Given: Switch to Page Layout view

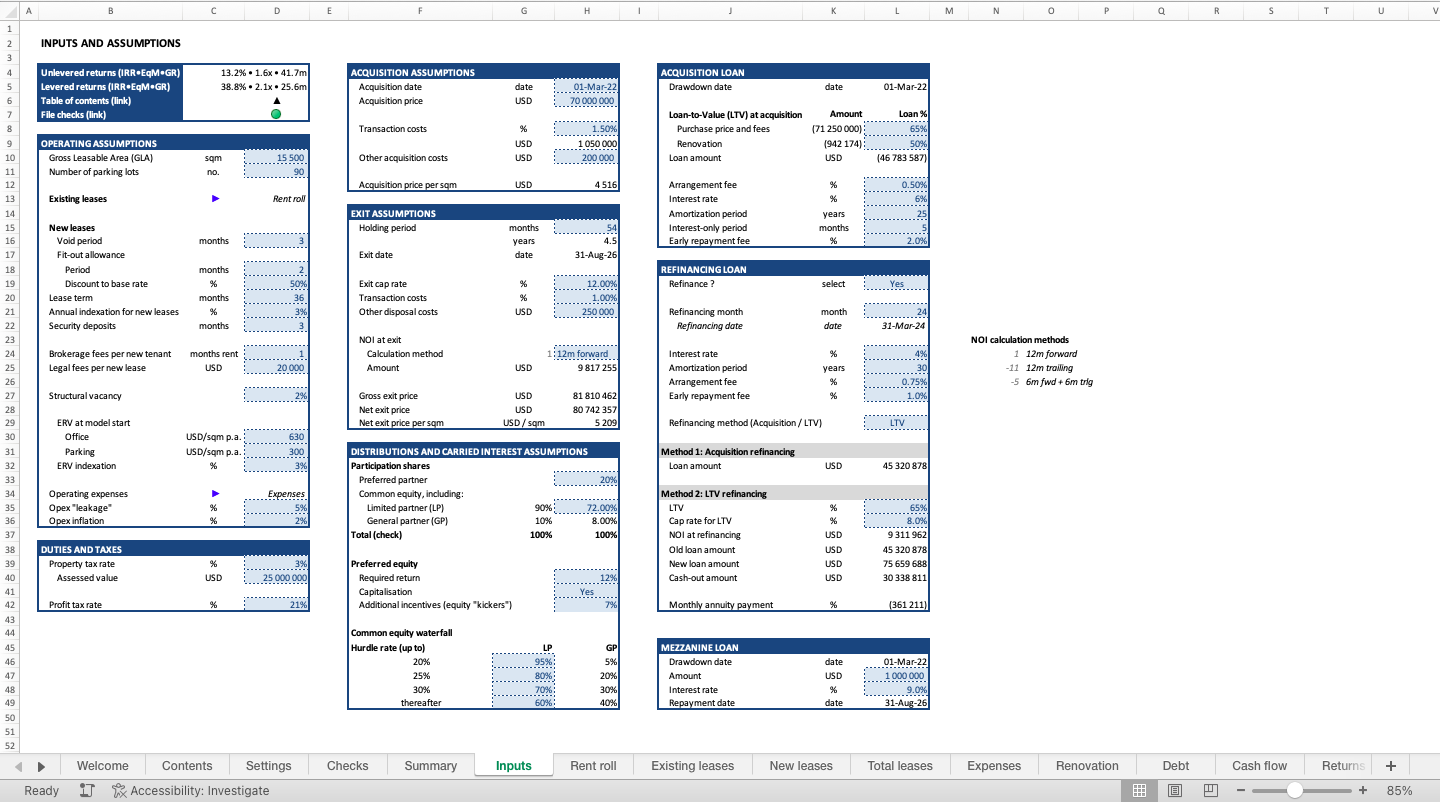Looking at the screenshot, I should [1175, 790].
